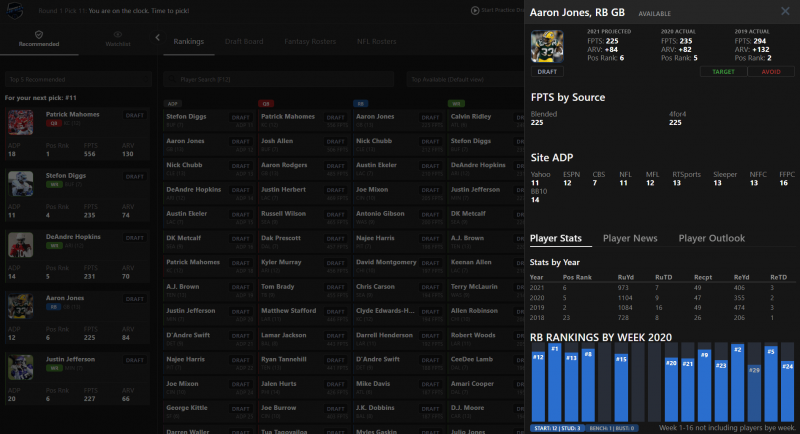Viewport: 800px width, 434px height.
Task: Click the QB column header badge
Action: (265, 104)
